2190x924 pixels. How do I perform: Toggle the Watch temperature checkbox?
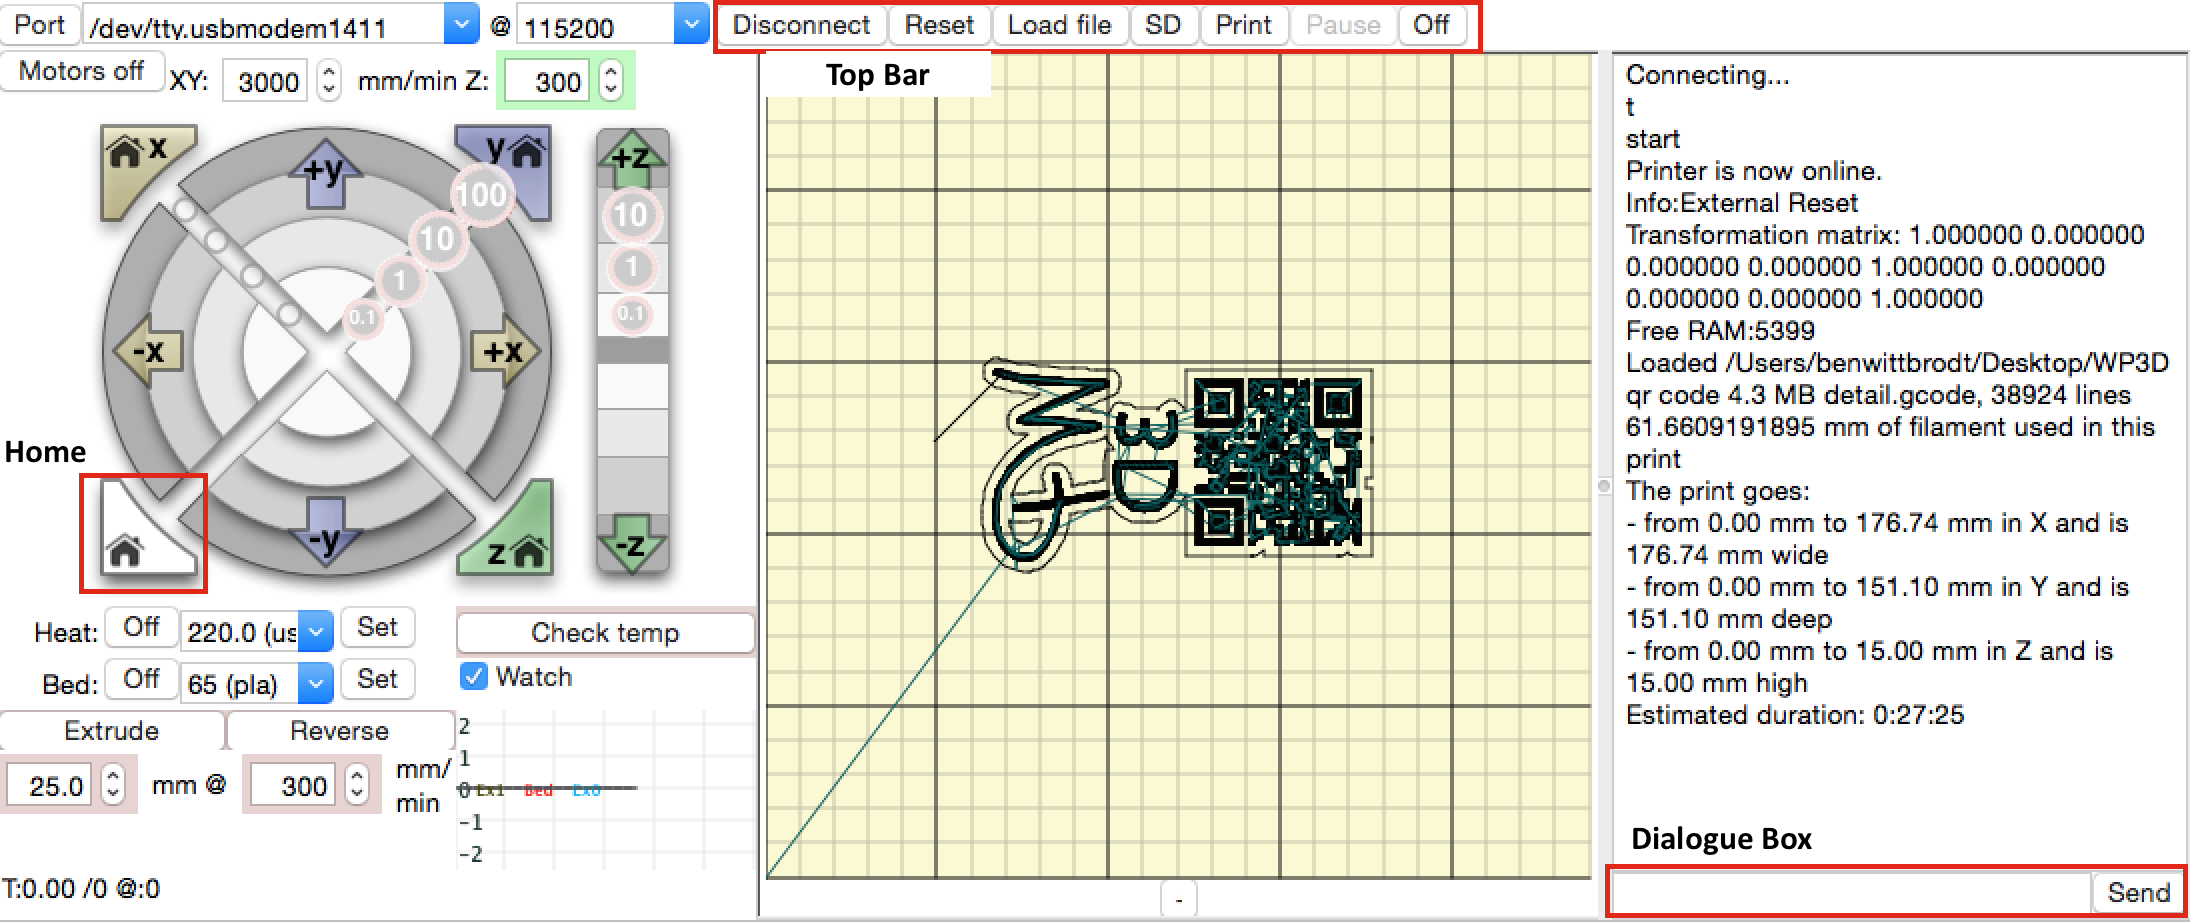point(474,677)
